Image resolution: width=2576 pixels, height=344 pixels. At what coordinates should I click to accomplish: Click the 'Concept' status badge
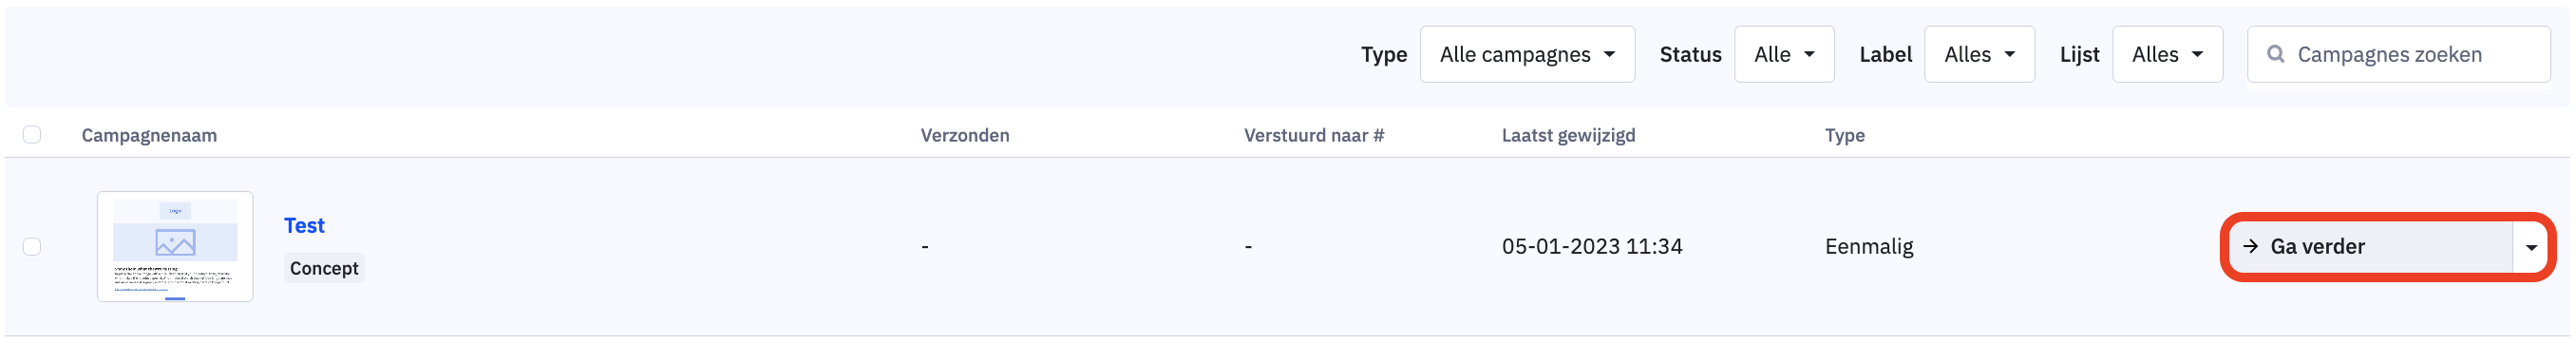pos(323,268)
